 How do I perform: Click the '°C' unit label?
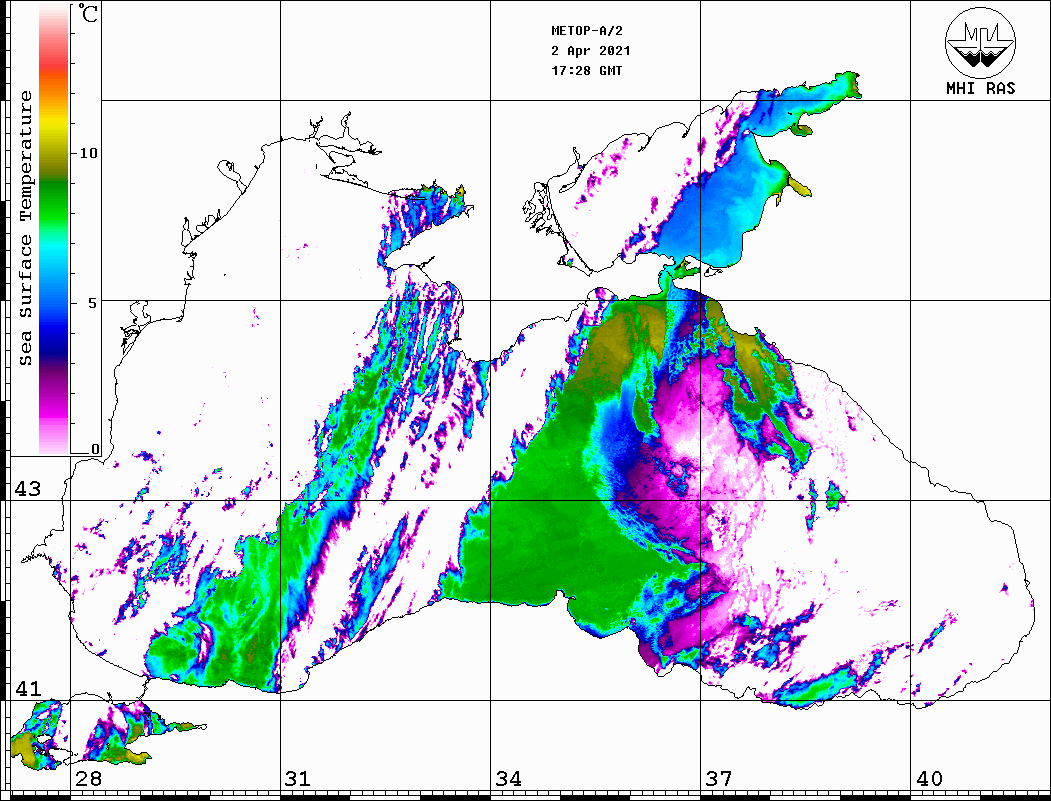[88, 13]
